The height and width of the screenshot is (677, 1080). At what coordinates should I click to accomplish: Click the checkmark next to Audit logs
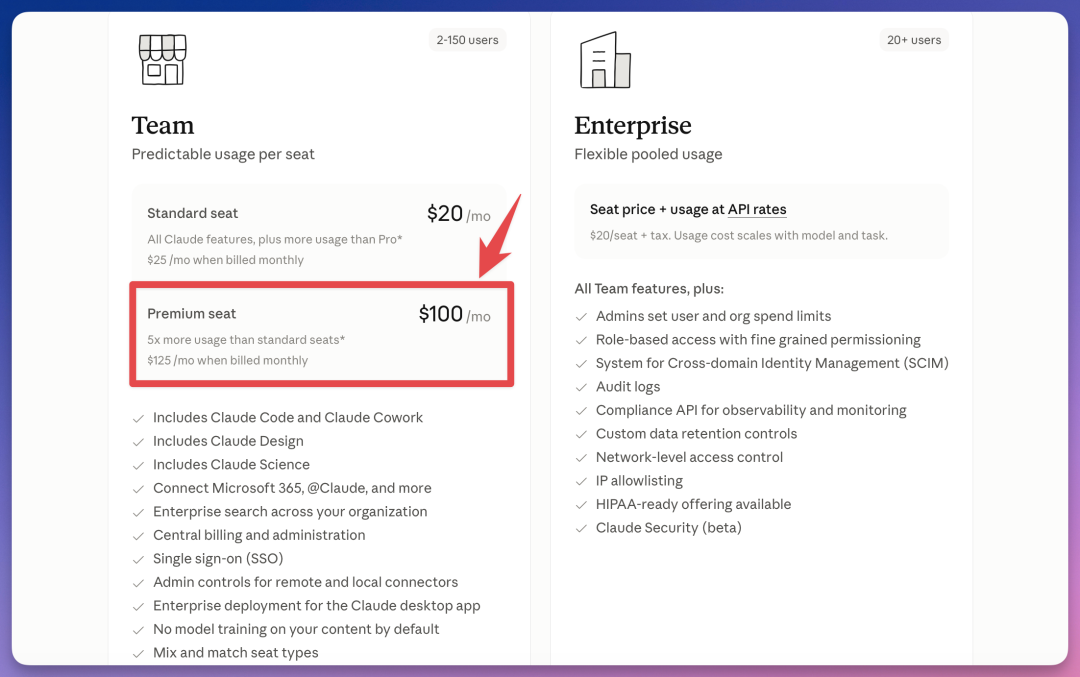581,387
